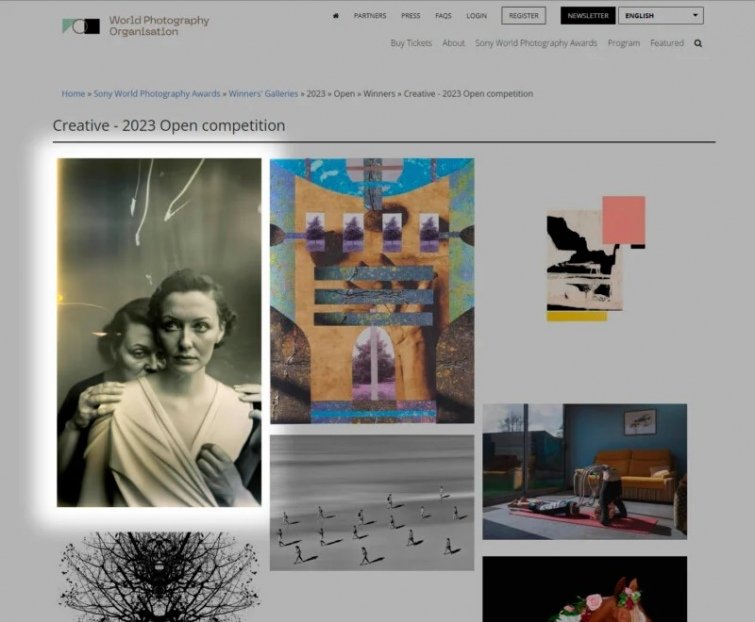The image size is (755, 622).
Task: Click the Login link
Action: [x=476, y=16]
